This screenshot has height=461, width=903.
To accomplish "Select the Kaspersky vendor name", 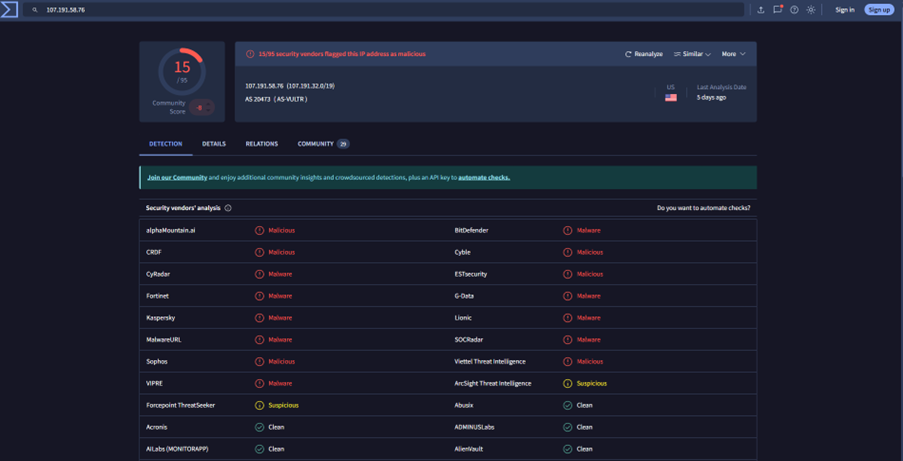I will 160,318.
